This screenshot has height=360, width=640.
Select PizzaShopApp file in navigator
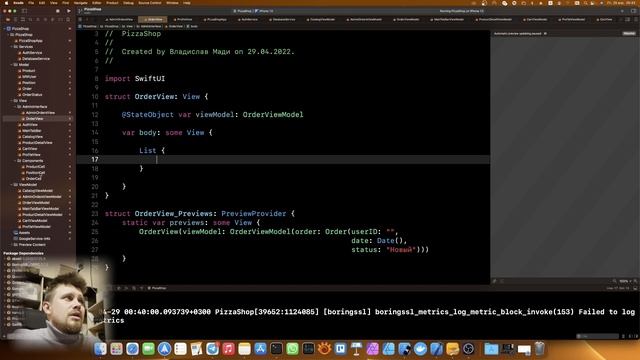pyautogui.click(x=31, y=40)
